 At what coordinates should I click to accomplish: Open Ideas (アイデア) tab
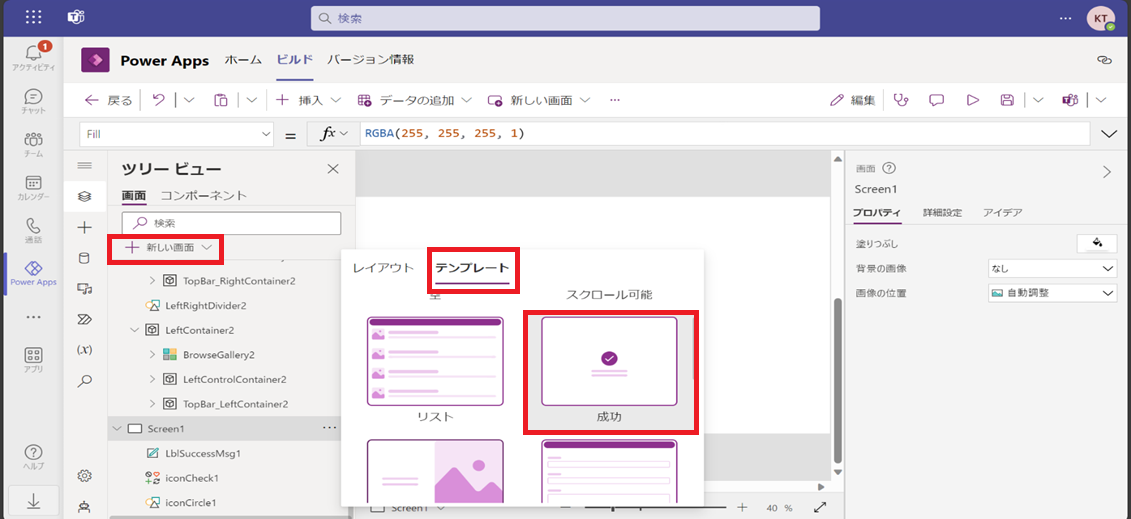coord(1003,213)
